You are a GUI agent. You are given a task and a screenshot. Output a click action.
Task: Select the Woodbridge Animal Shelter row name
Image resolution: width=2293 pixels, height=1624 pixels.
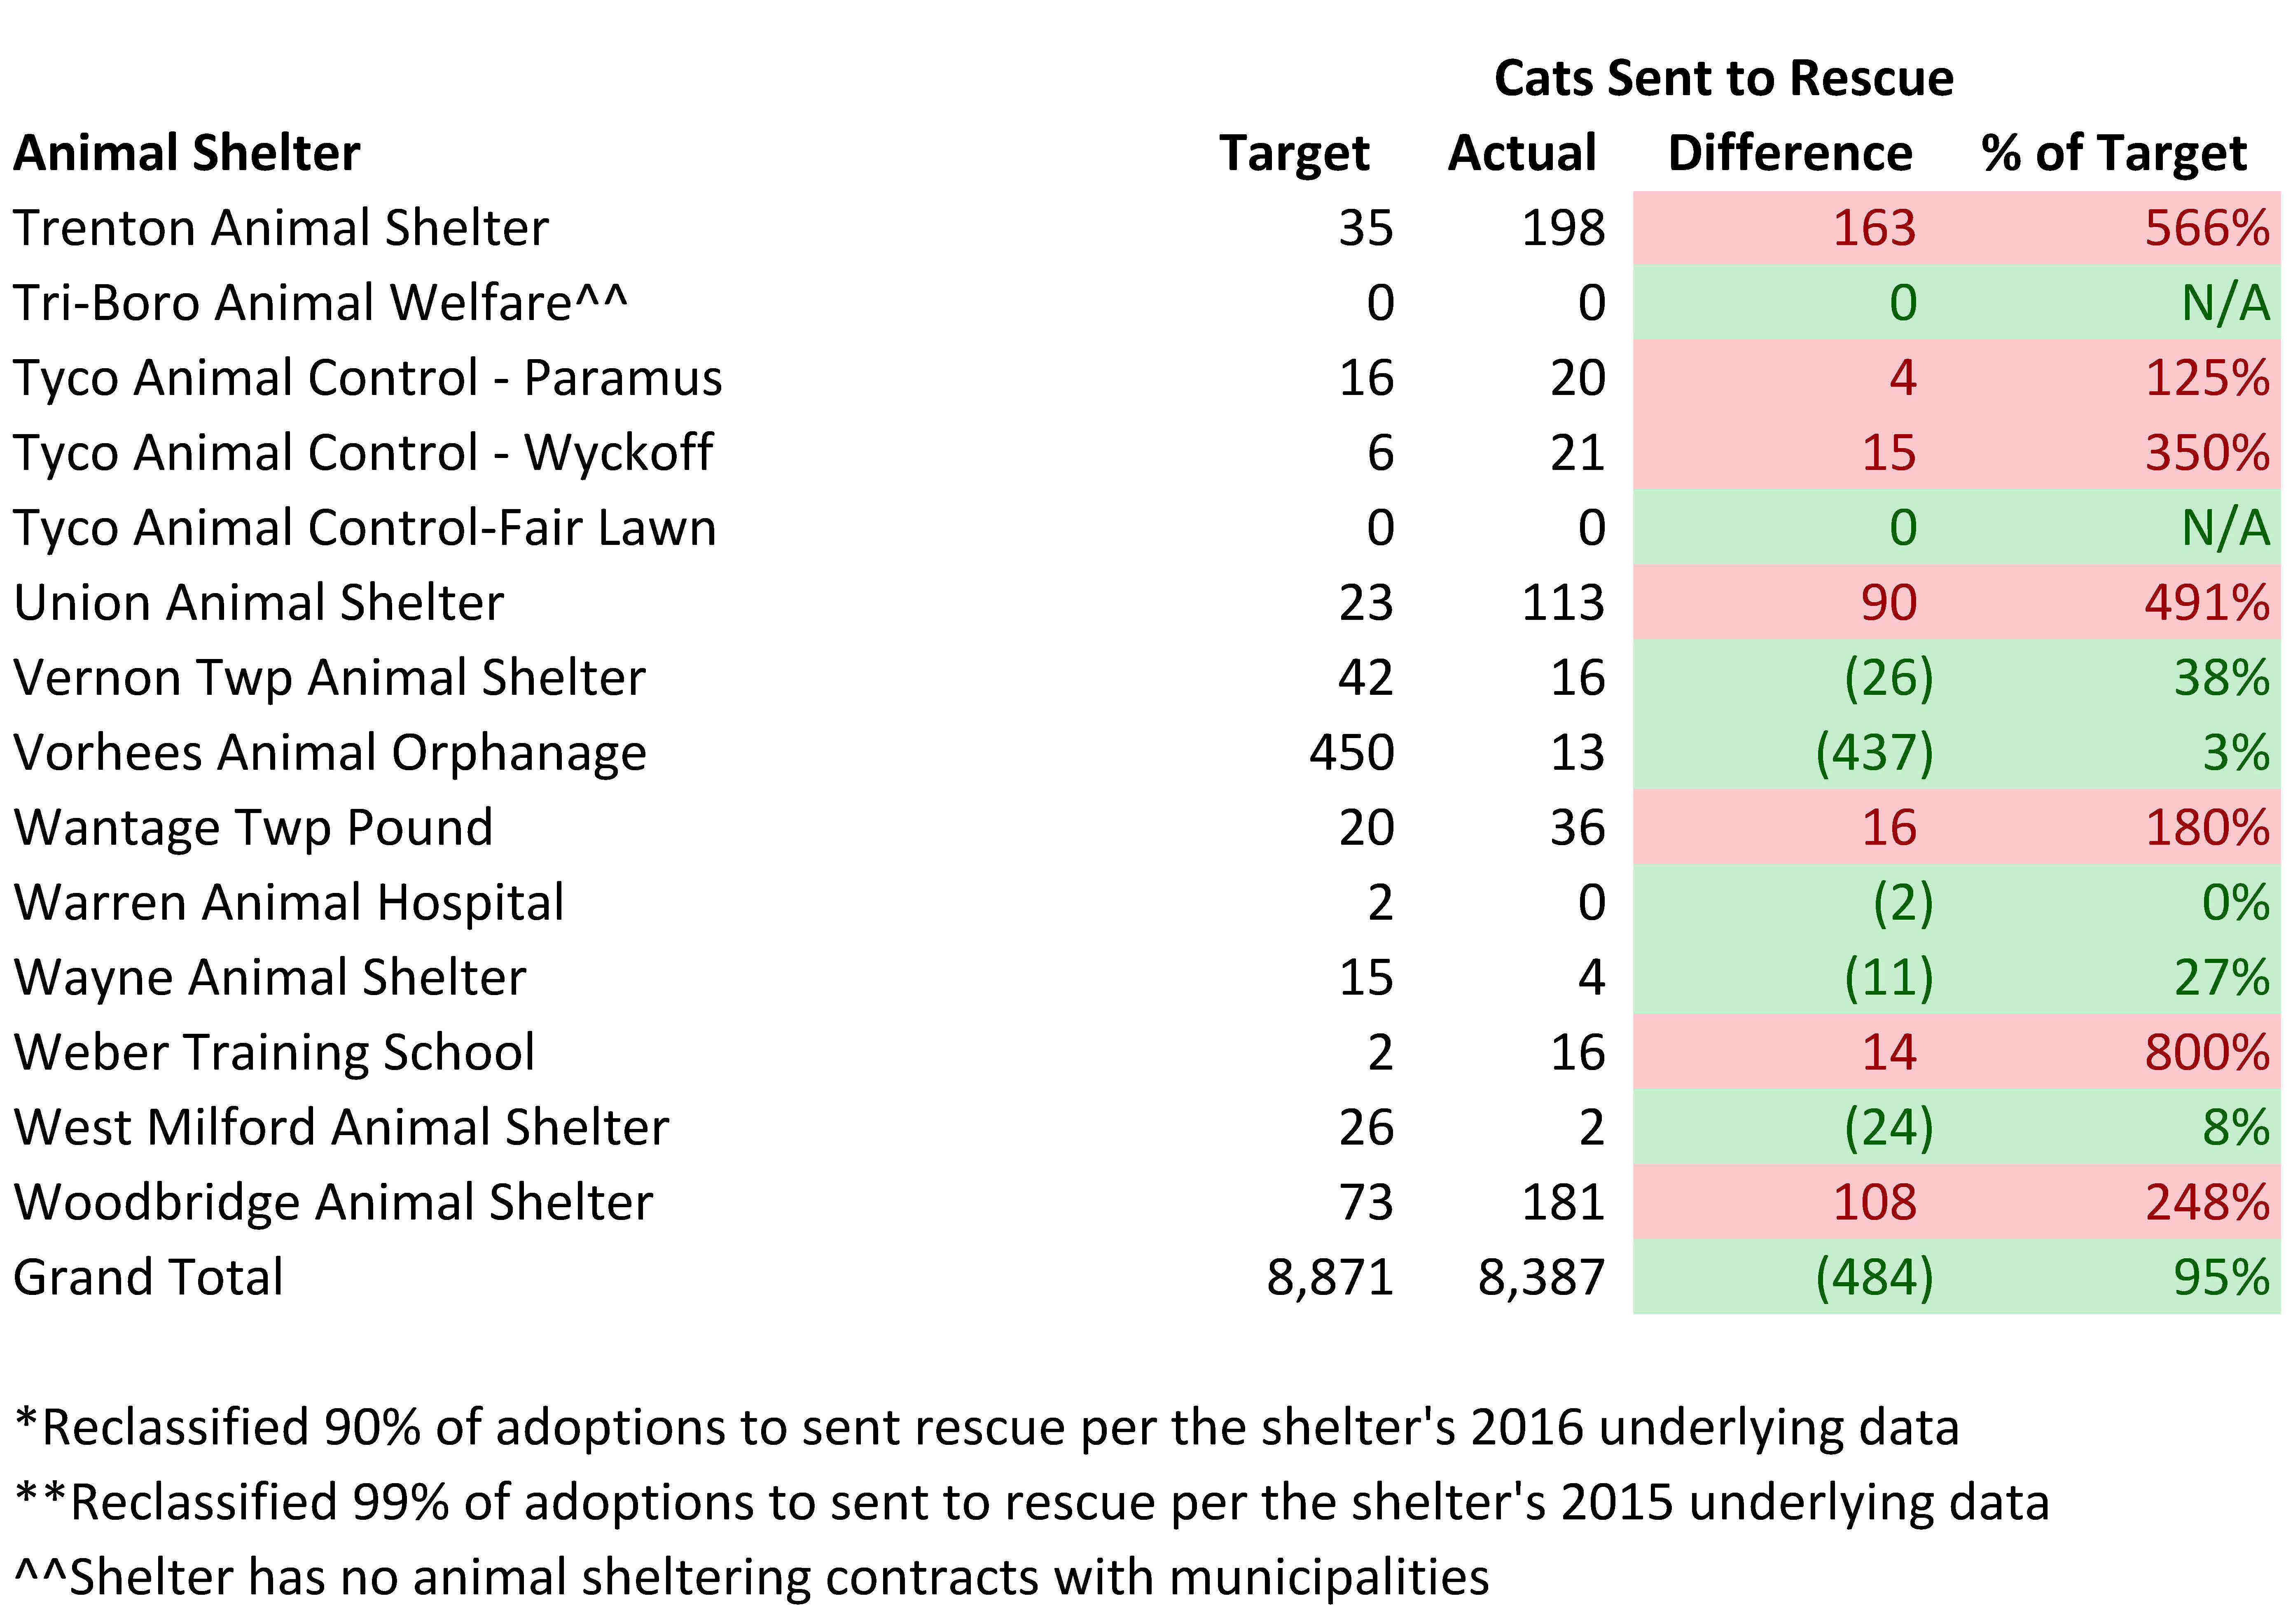tap(333, 1202)
